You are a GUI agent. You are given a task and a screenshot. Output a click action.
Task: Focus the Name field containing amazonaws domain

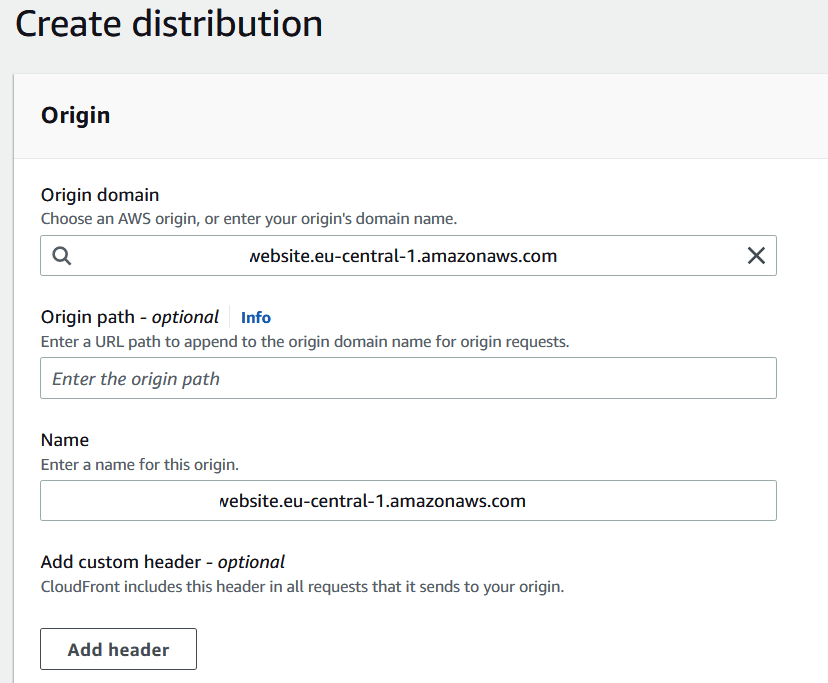point(400,500)
